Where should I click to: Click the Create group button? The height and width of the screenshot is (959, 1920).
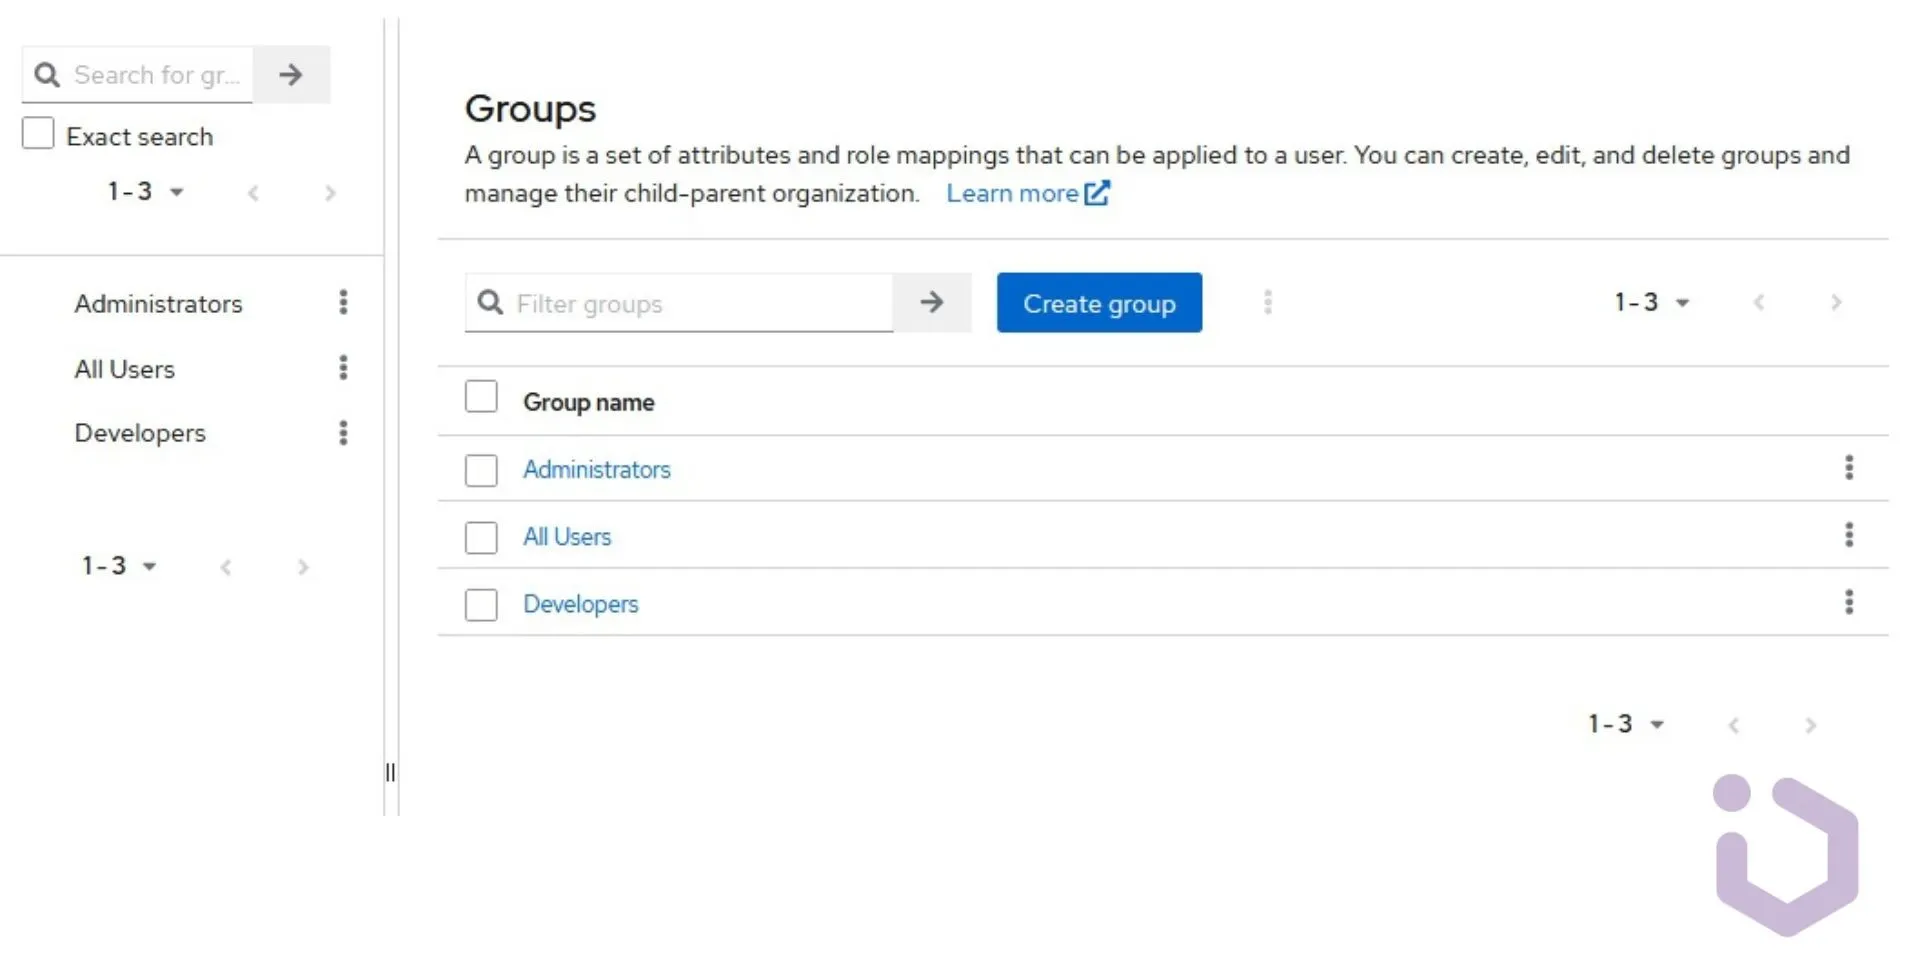[x=1099, y=302]
